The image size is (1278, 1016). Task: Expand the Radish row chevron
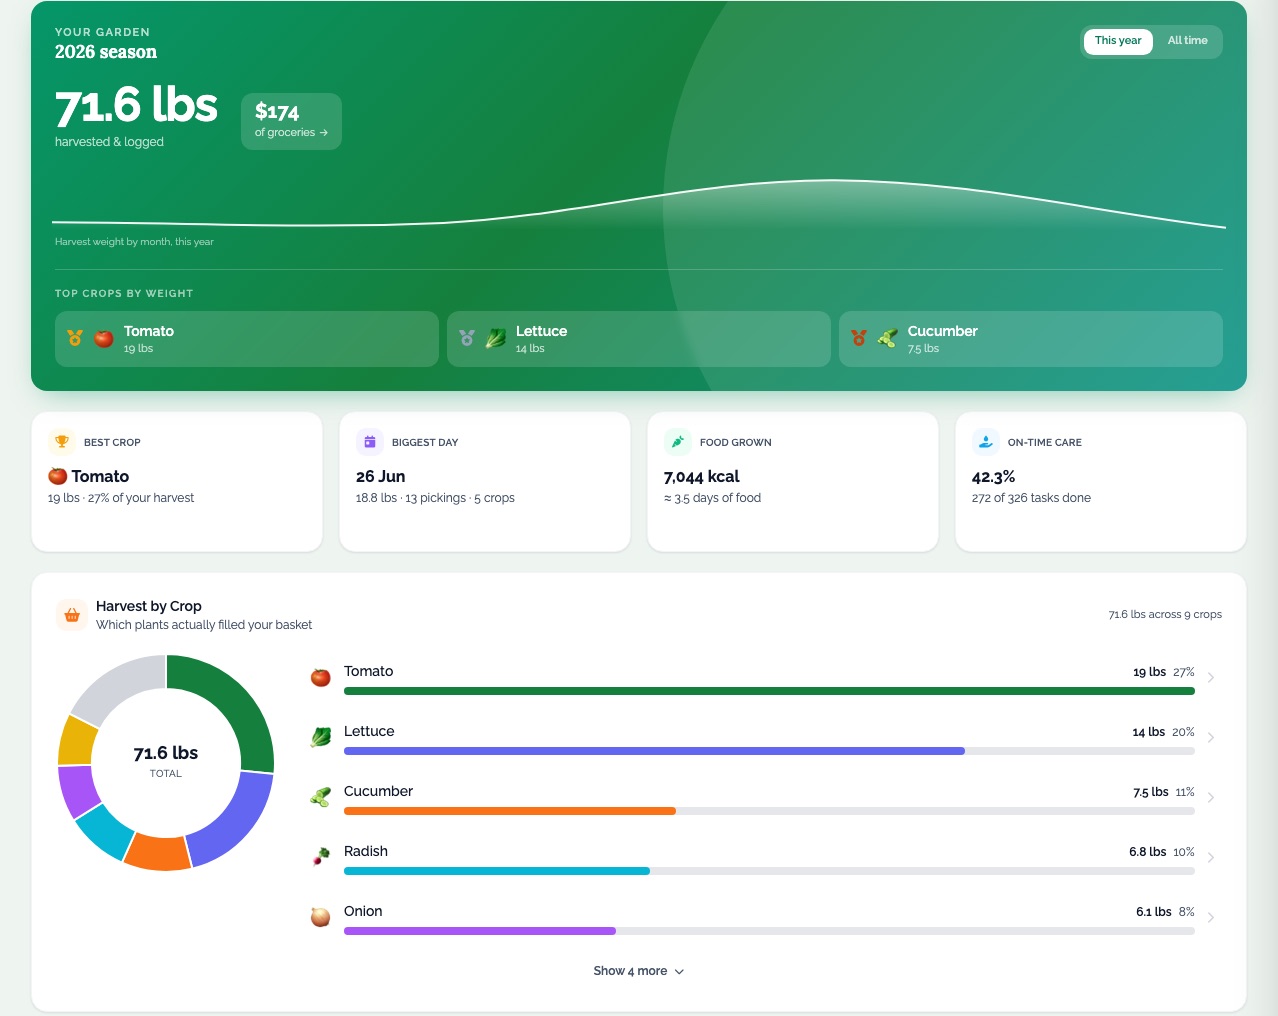(x=1211, y=858)
